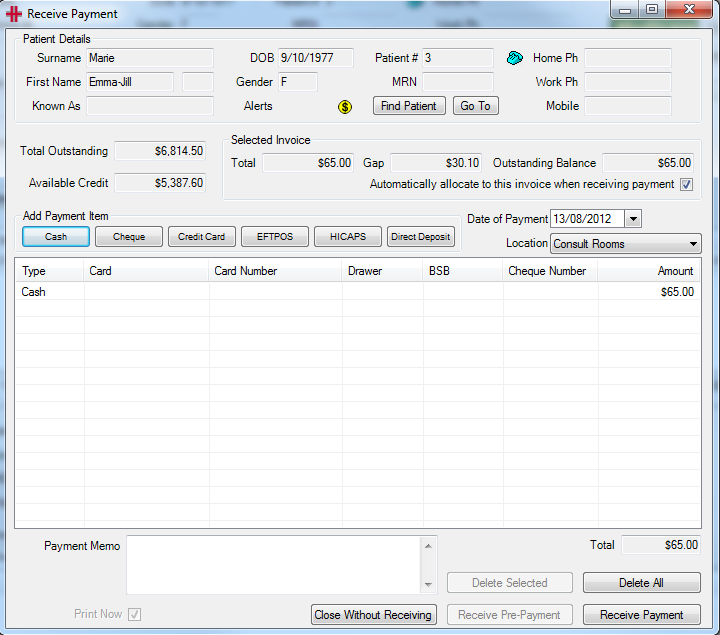Click the Receive Pre-Payment button
The image size is (720, 635).
(510, 615)
